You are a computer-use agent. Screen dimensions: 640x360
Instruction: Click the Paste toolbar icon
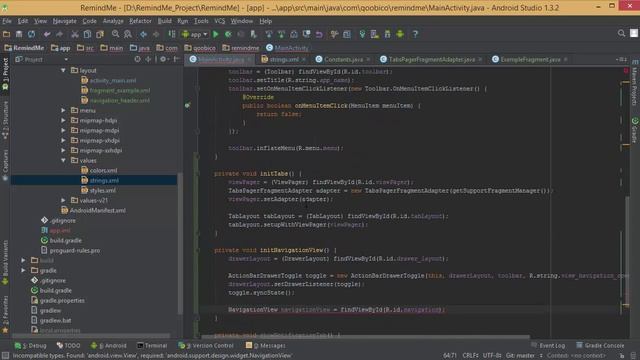tap(100, 34)
